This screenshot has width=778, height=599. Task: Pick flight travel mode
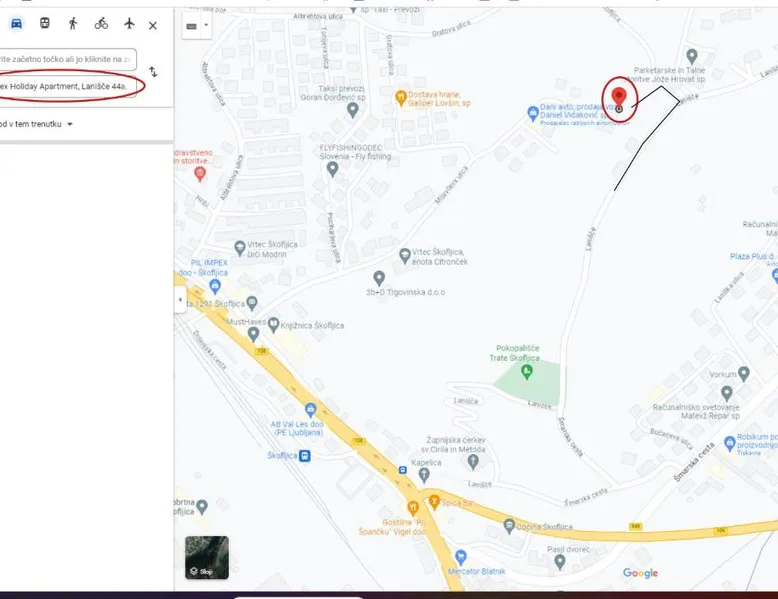coord(129,23)
